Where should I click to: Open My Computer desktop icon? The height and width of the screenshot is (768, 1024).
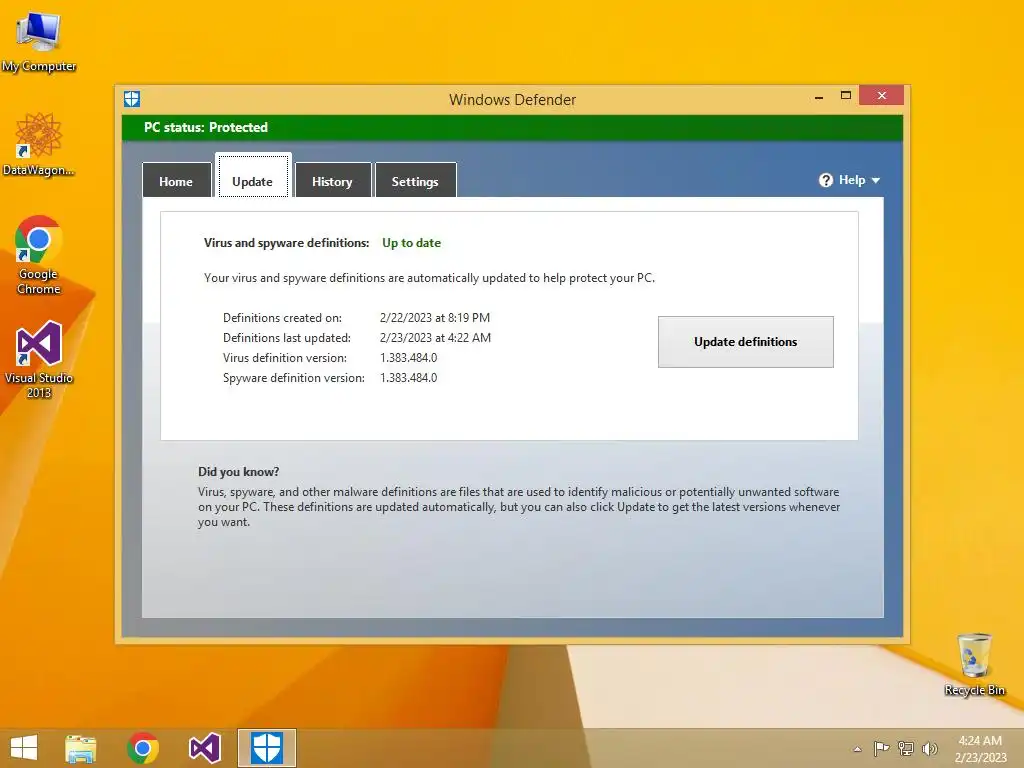coord(39,42)
